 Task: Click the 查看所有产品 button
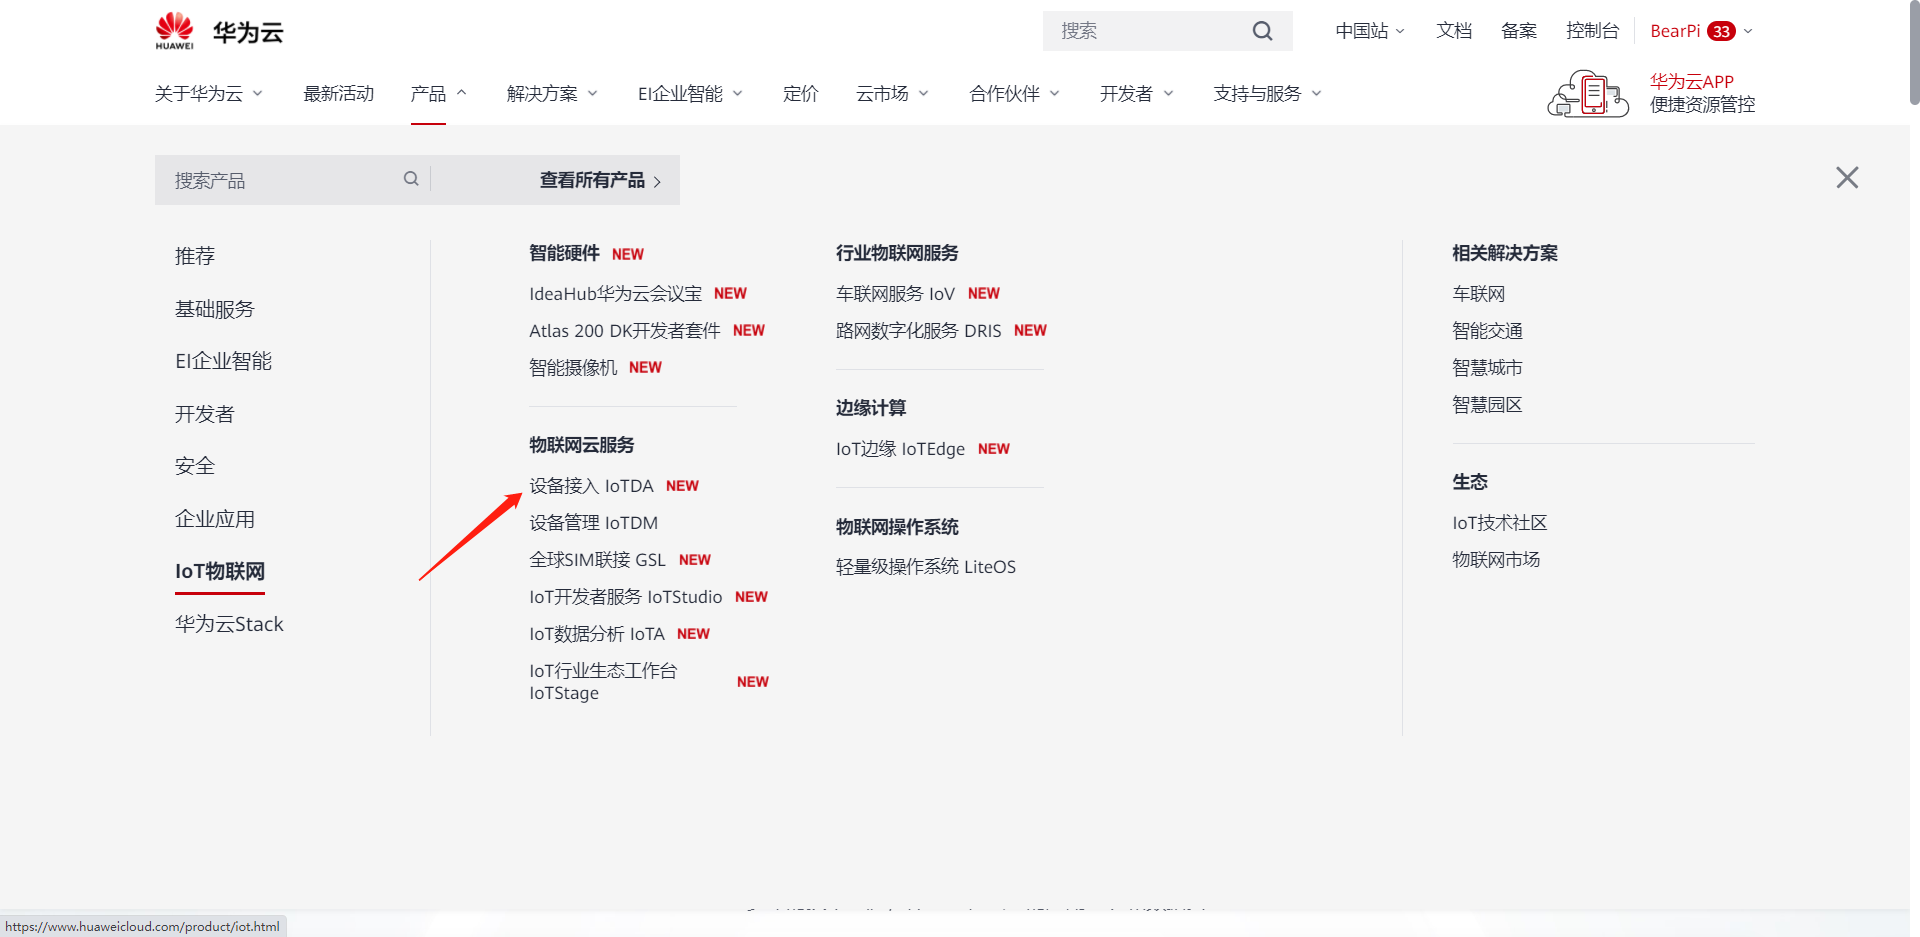pos(592,180)
